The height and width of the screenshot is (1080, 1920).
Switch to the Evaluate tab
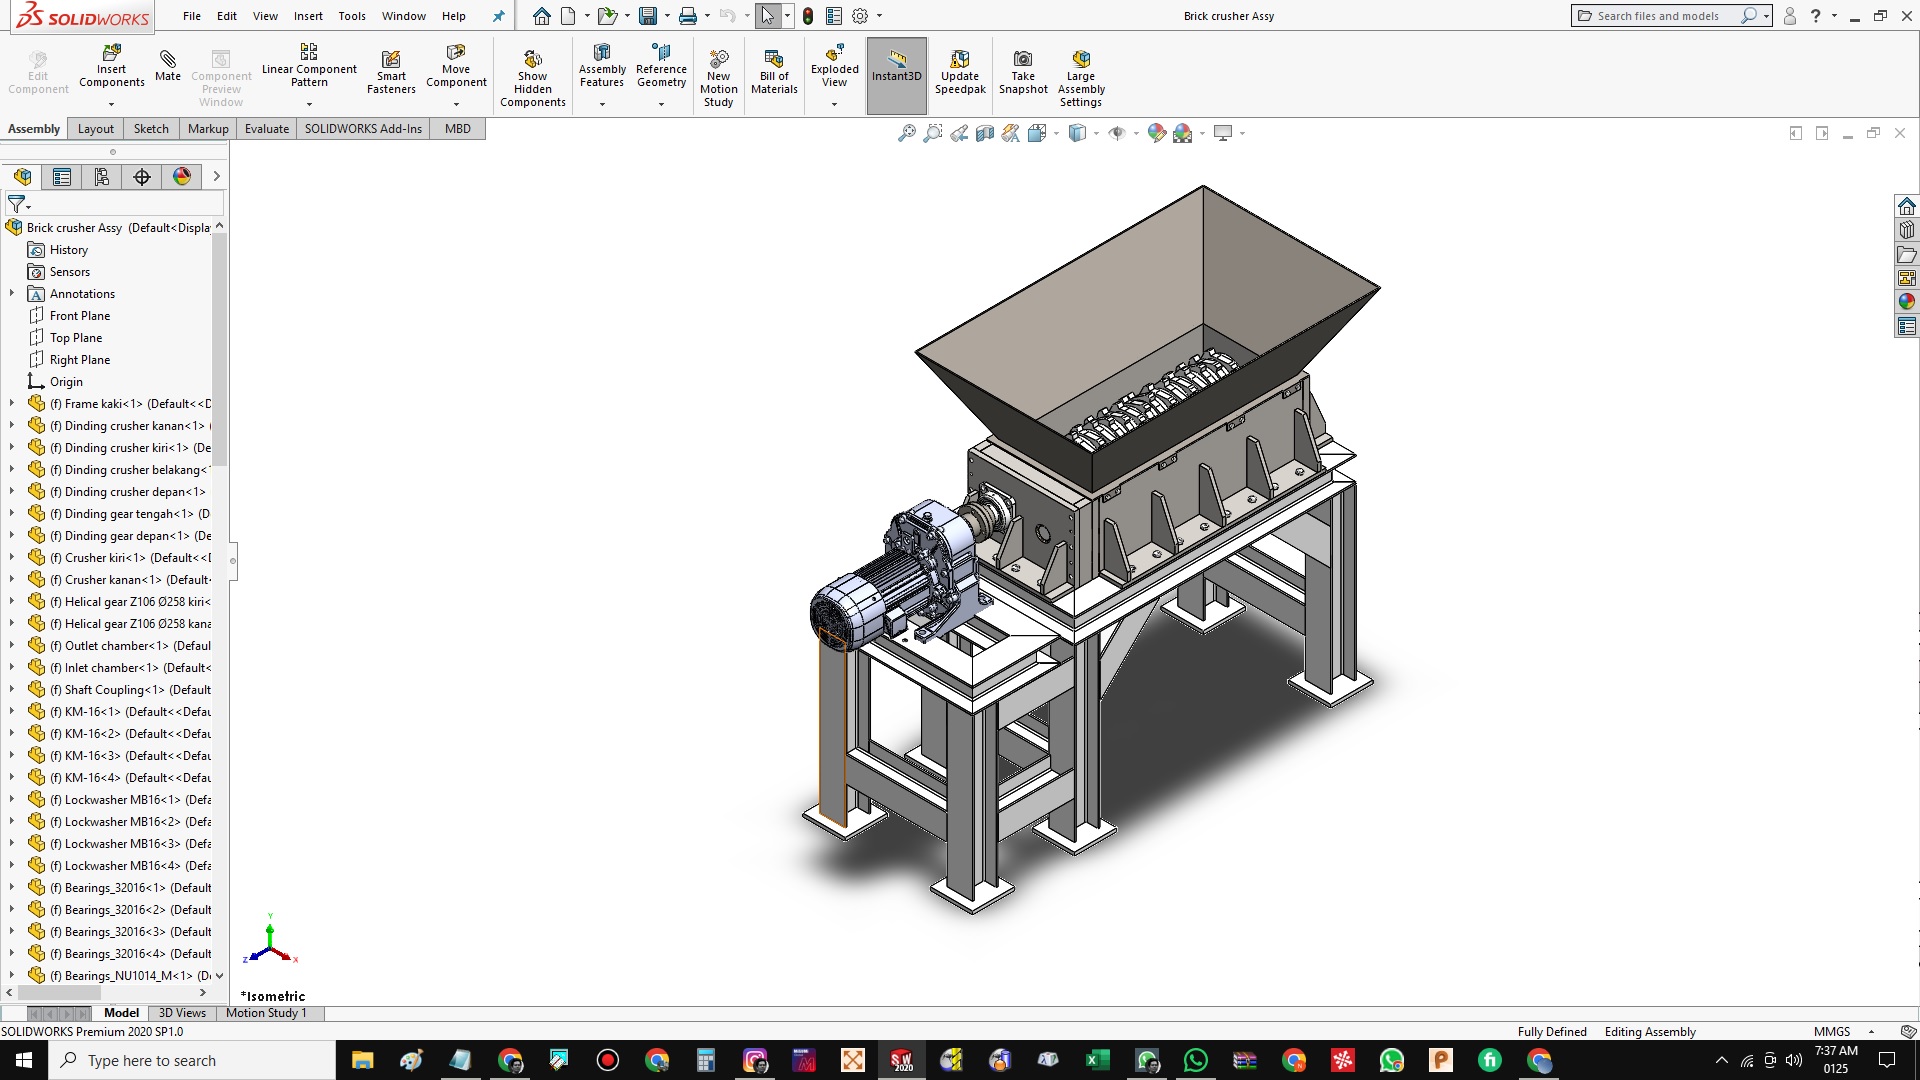[266, 129]
